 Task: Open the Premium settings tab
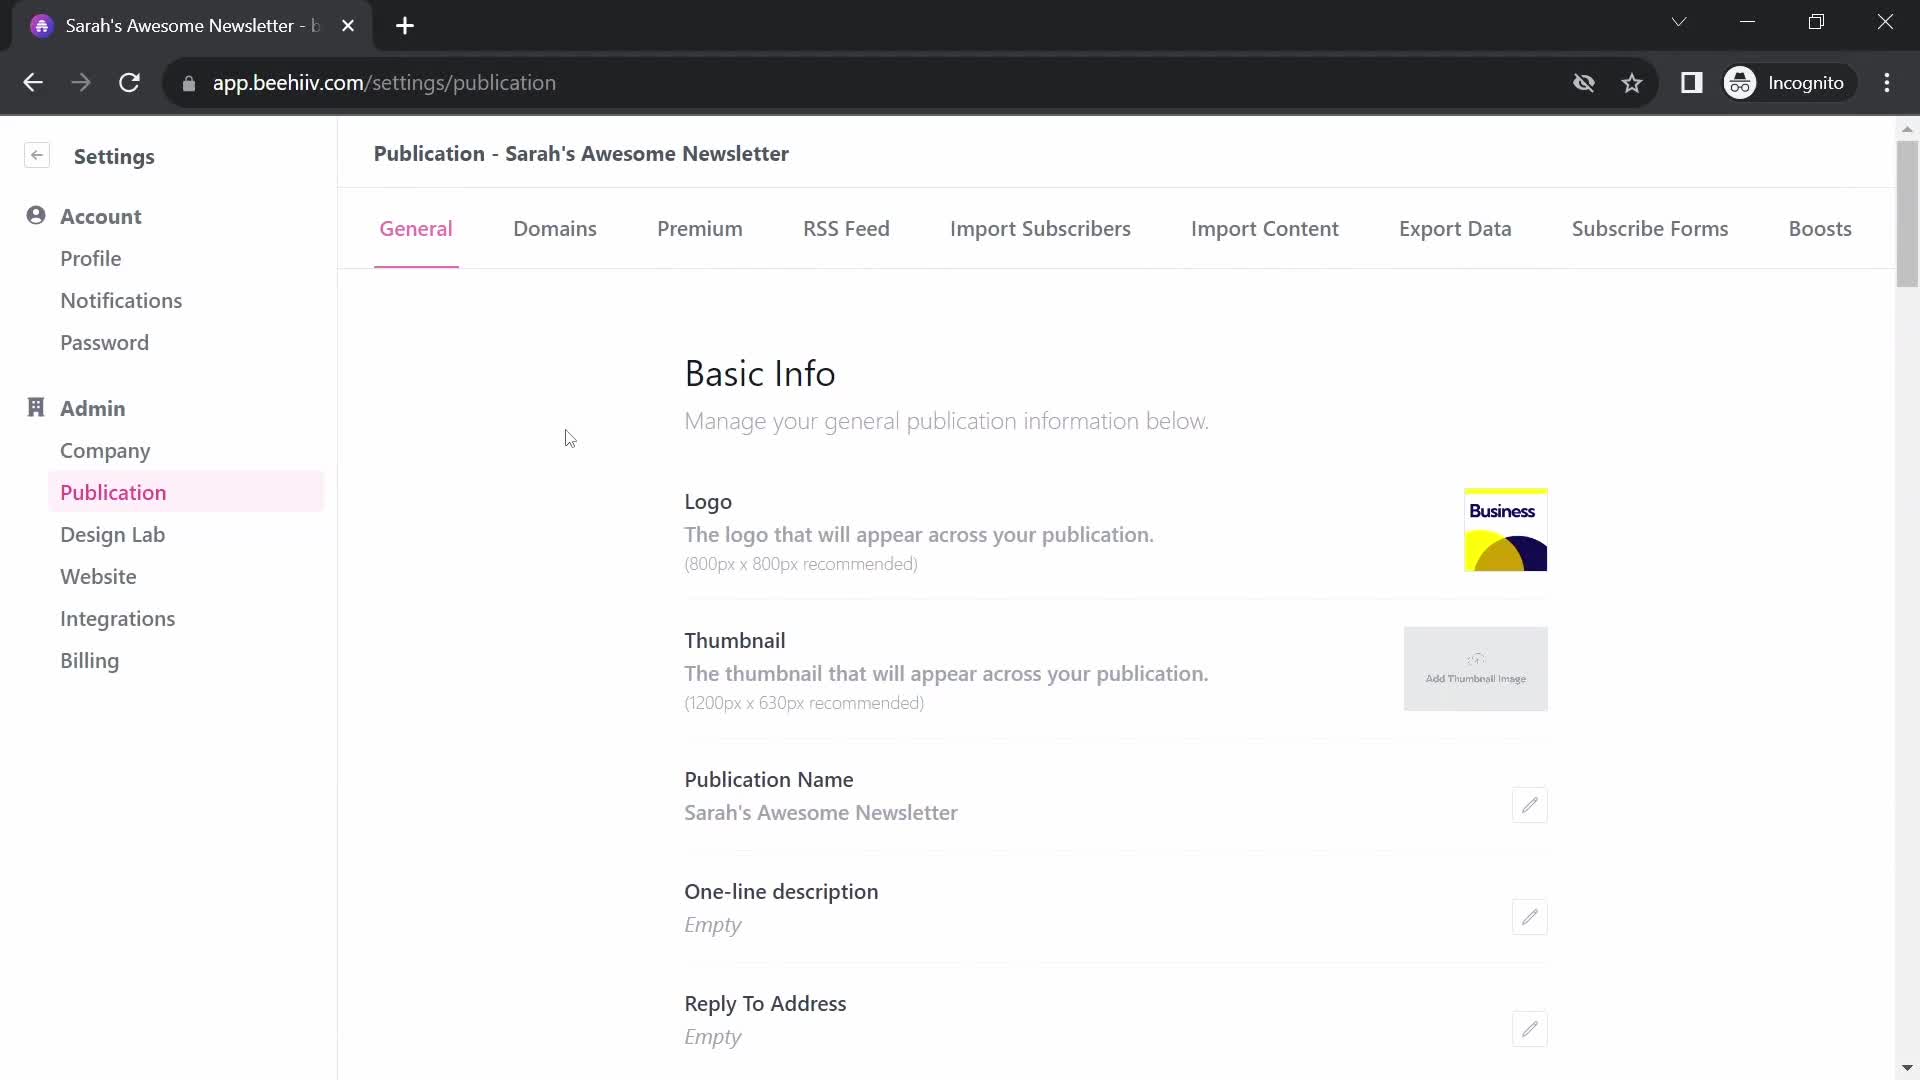pyautogui.click(x=700, y=228)
